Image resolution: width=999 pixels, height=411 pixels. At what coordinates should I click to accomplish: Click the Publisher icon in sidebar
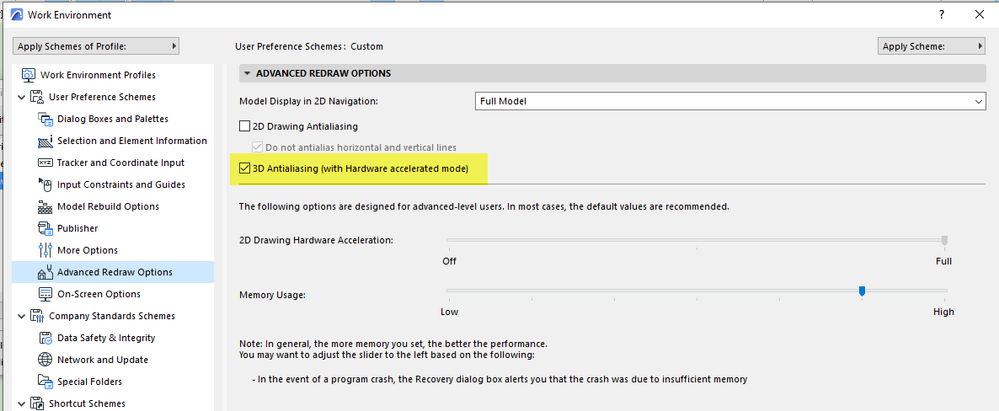[45, 229]
